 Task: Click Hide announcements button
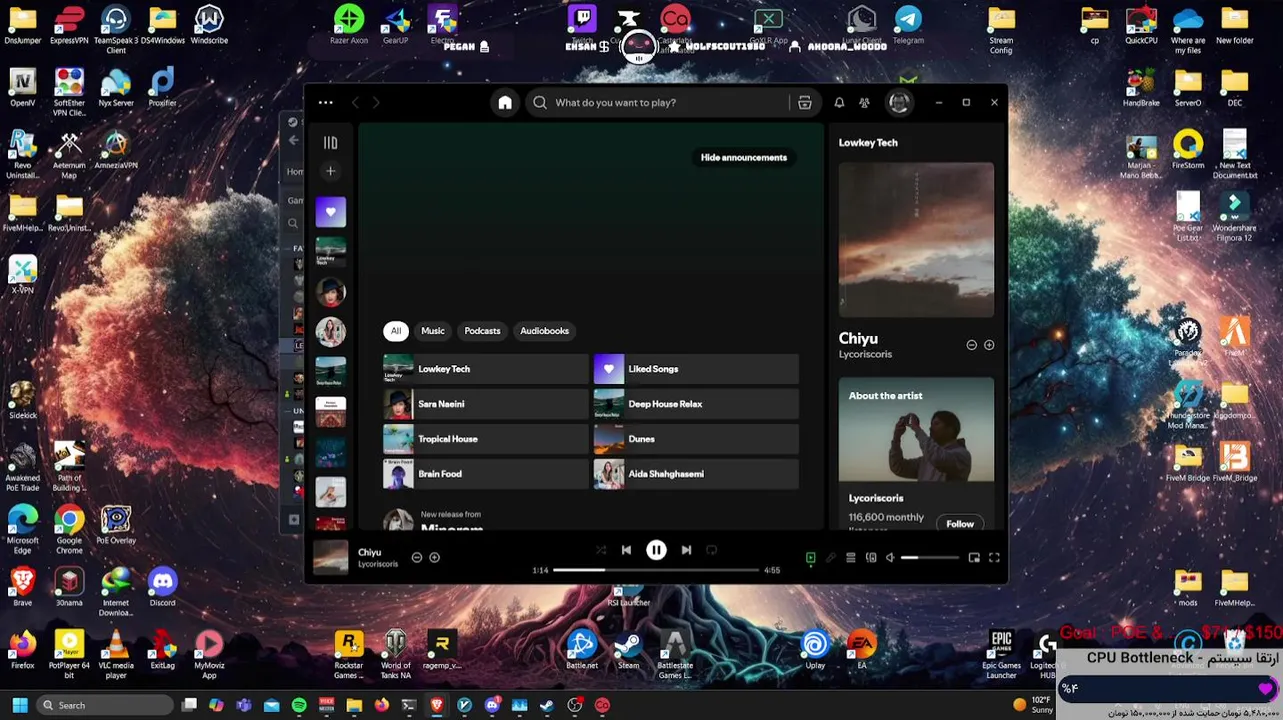744,157
